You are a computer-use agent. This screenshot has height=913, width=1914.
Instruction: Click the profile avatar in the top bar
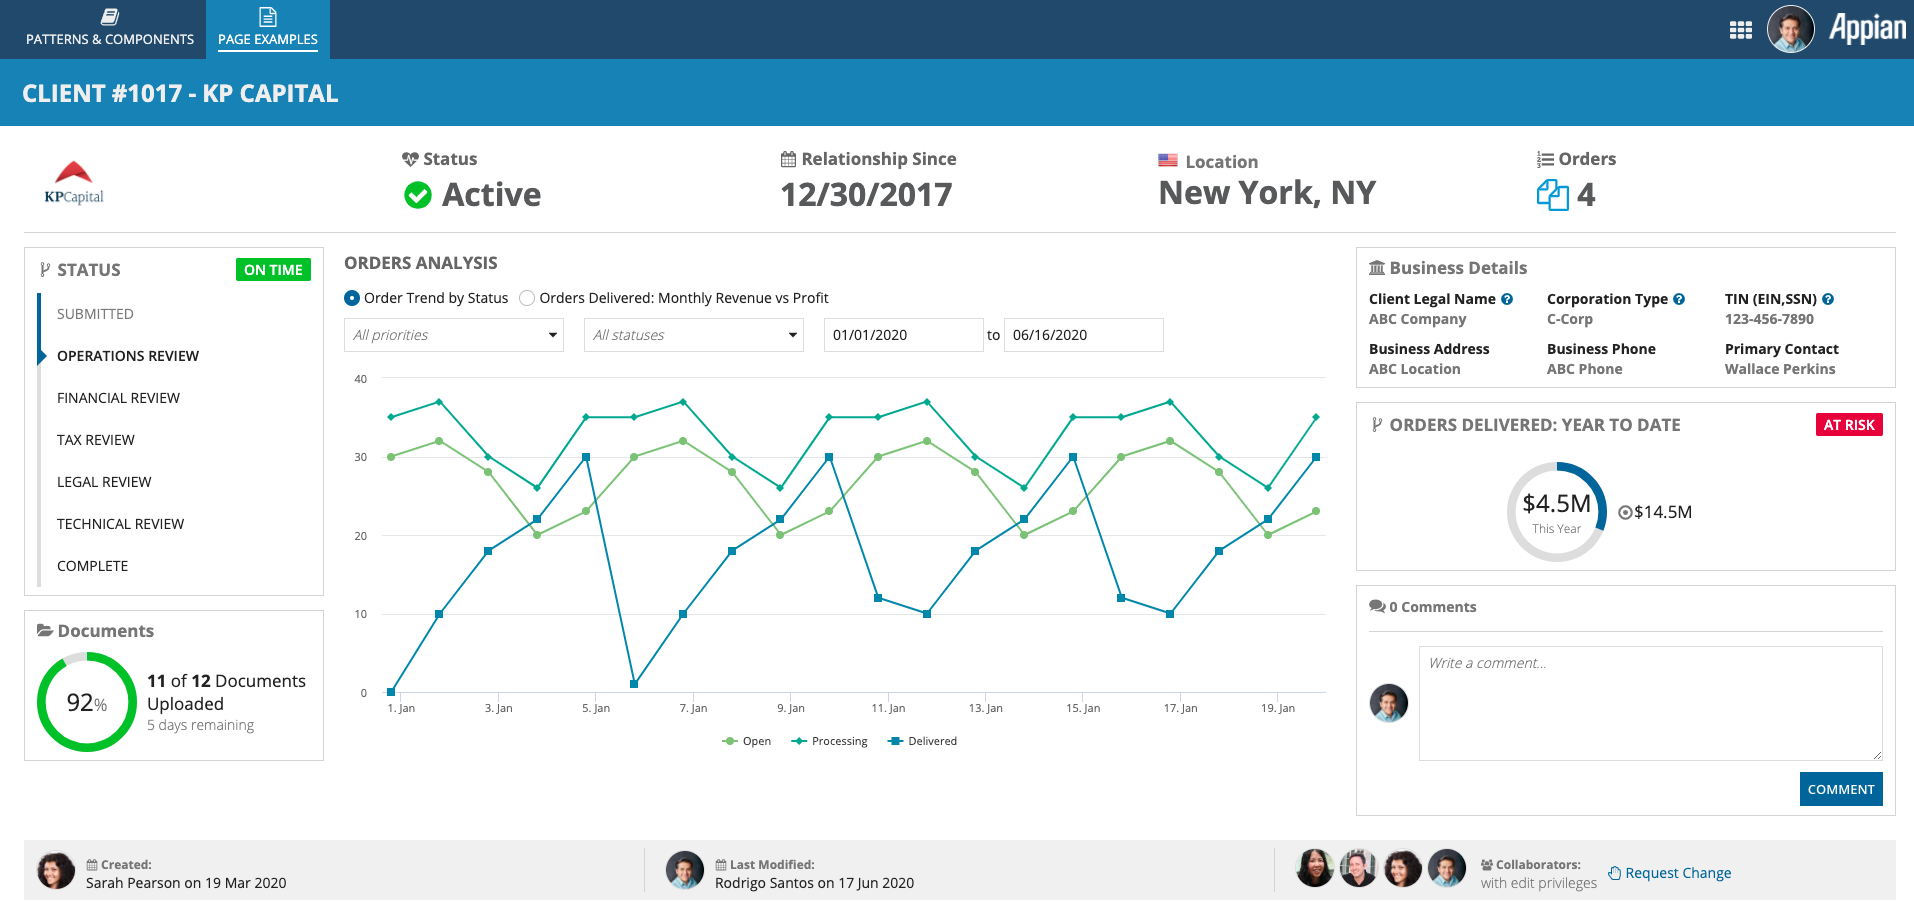click(x=1791, y=29)
